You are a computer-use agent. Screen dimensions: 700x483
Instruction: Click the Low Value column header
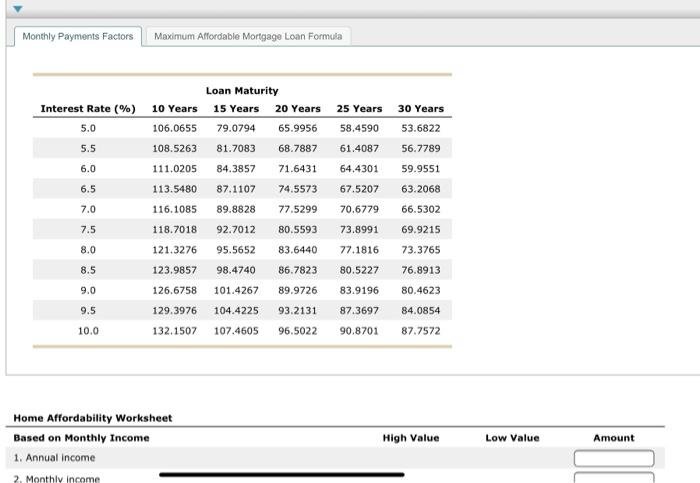coord(512,438)
